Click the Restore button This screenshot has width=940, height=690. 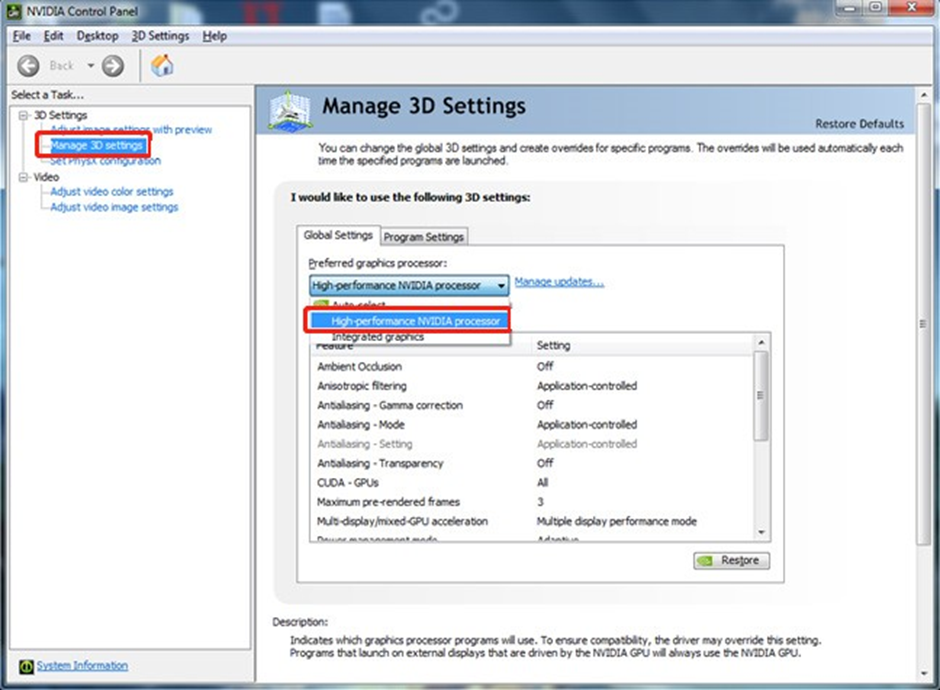tap(731, 560)
